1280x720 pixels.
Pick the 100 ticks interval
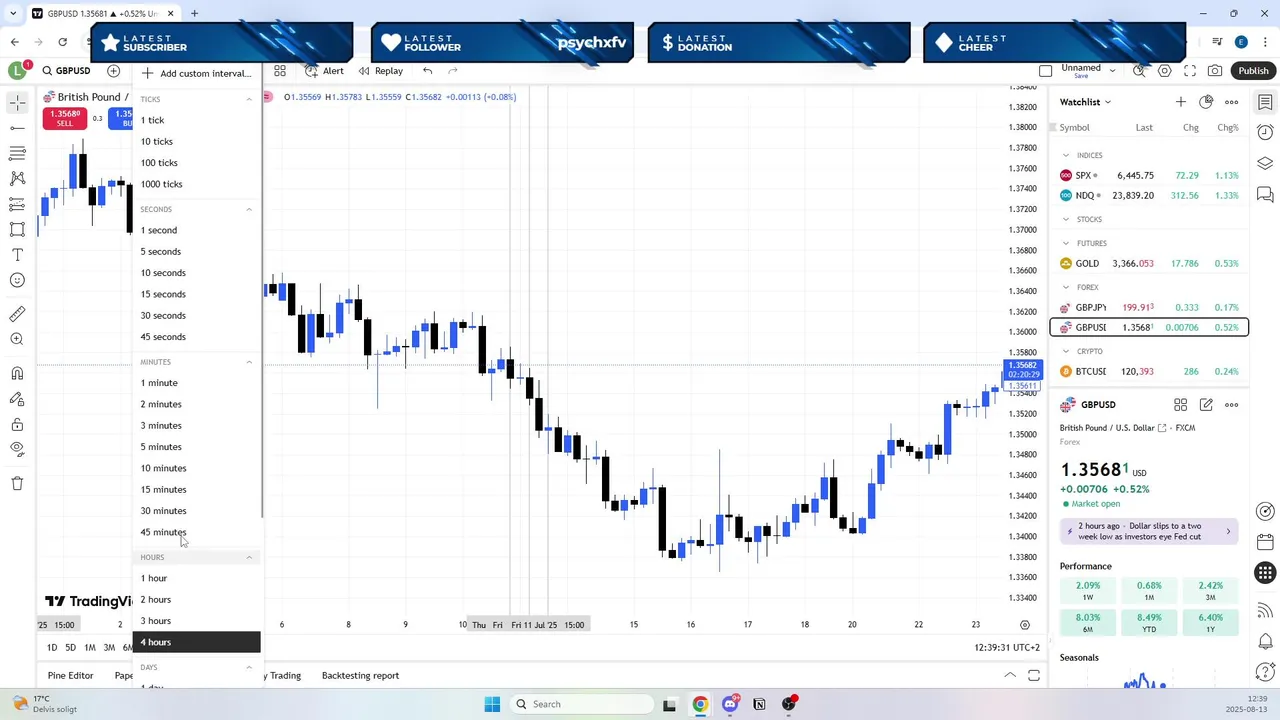pyautogui.click(x=196, y=163)
